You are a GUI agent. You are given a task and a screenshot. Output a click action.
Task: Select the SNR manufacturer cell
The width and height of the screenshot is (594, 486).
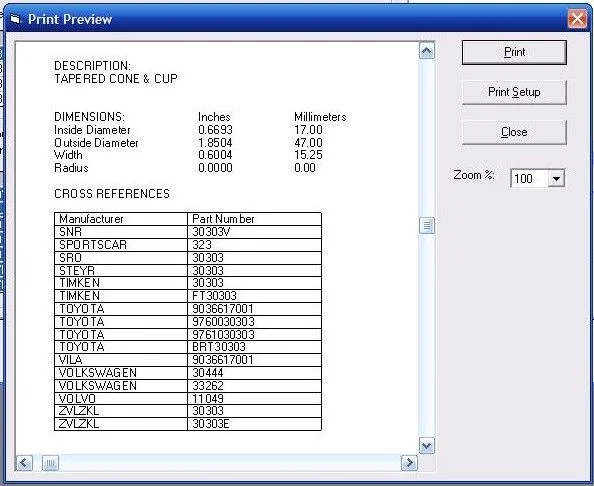121,232
